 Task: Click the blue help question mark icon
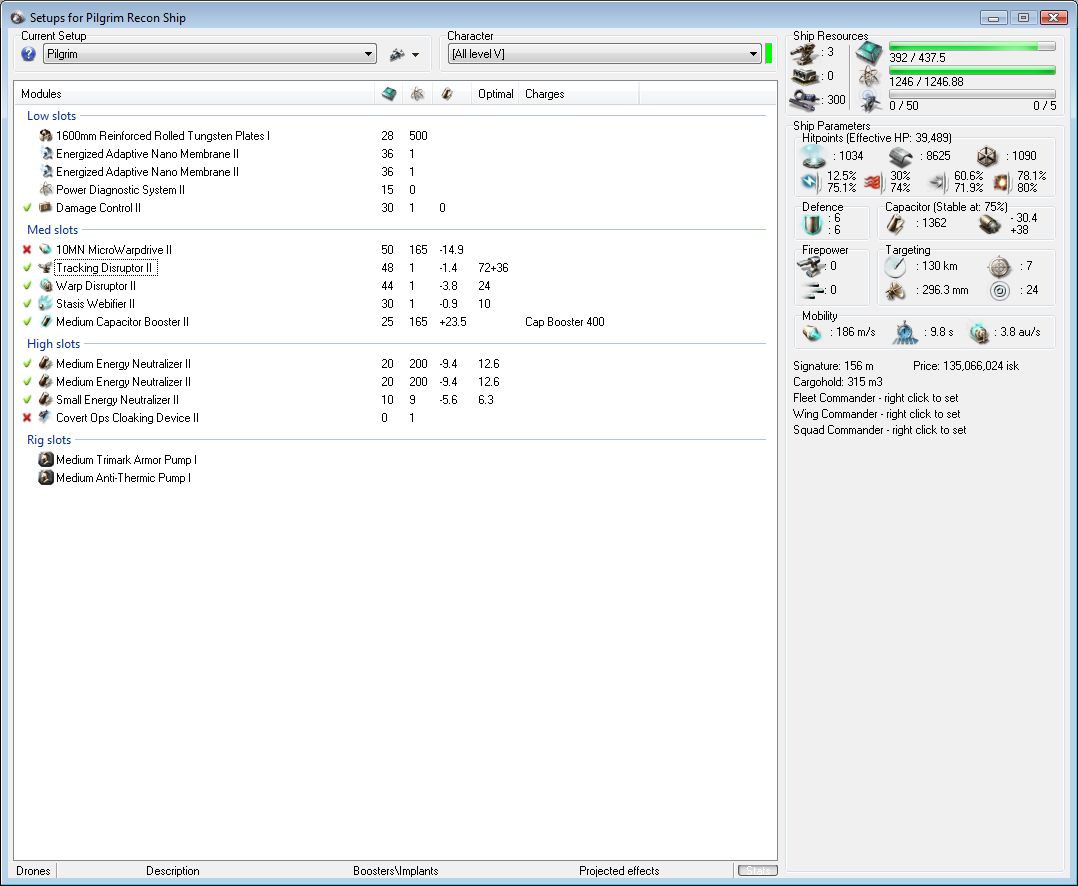tap(28, 54)
